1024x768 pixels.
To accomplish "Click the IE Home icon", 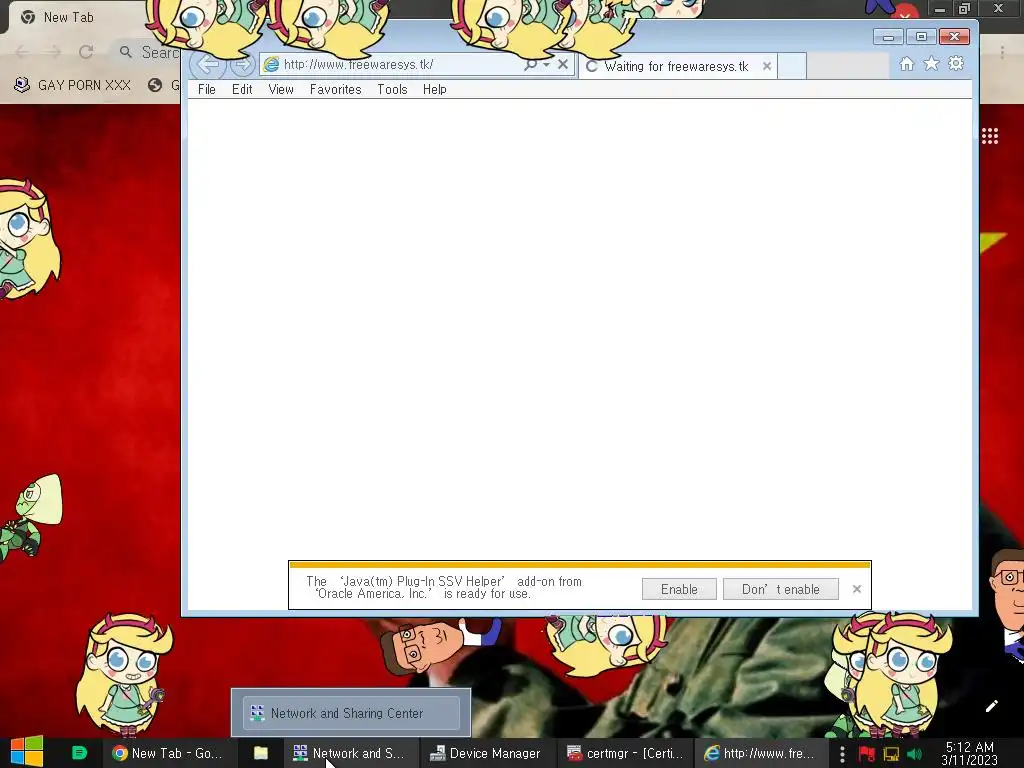I will coord(906,63).
